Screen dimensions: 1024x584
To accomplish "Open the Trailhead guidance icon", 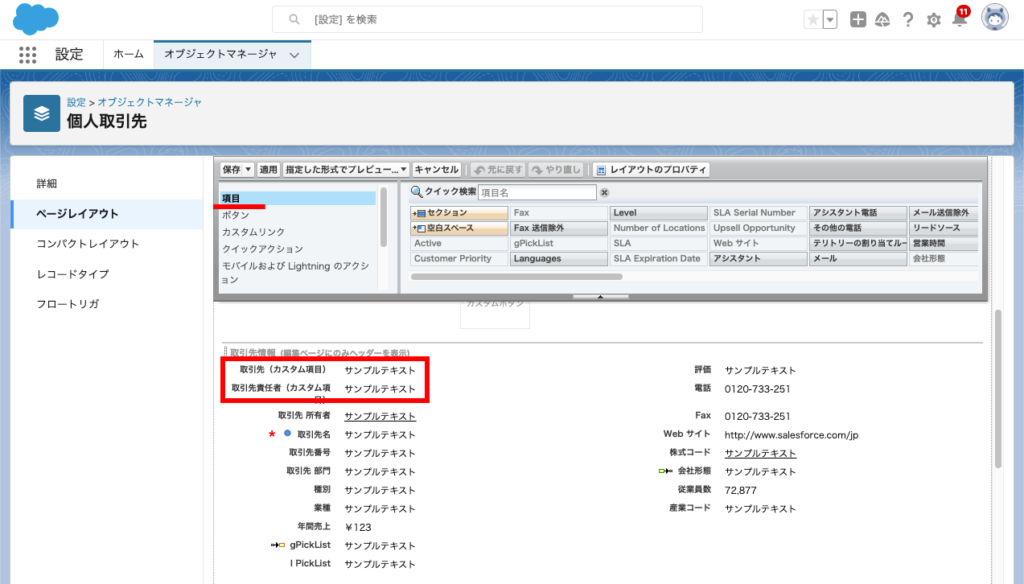I will (x=882, y=20).
